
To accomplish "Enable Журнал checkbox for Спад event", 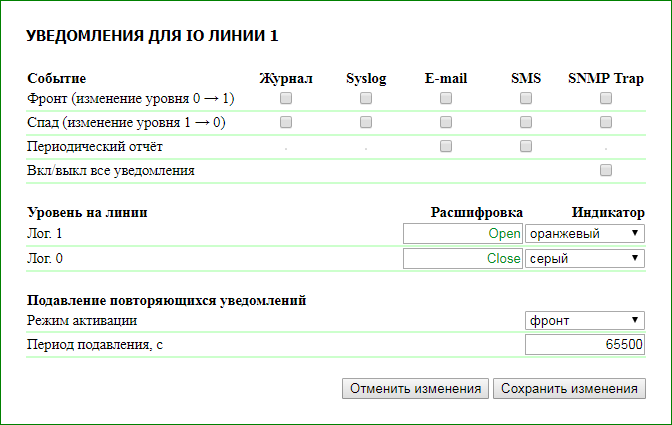I will point(286,122).
